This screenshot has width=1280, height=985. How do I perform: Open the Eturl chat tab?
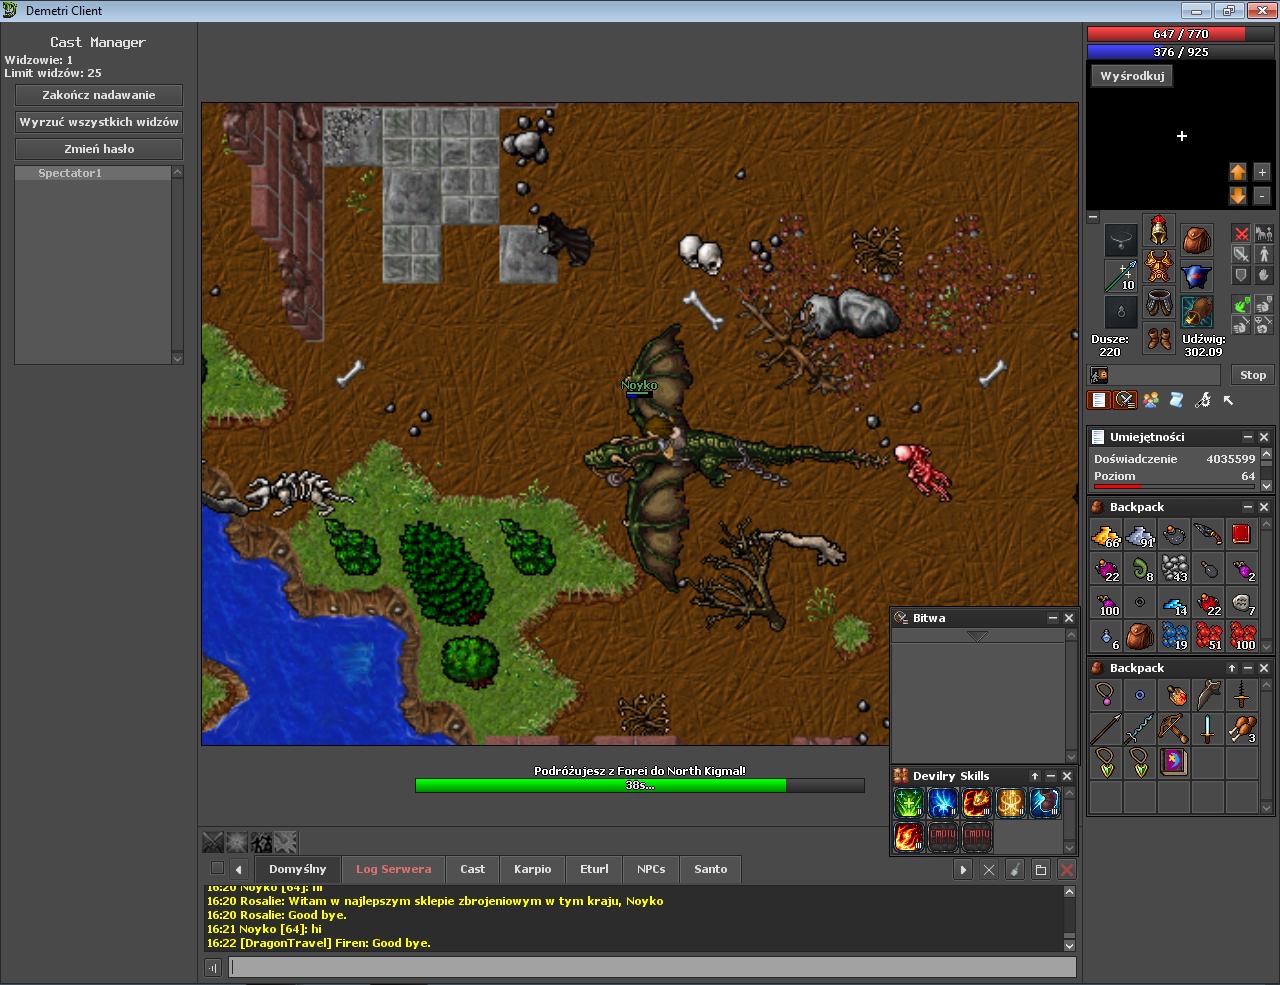[594, 869]
